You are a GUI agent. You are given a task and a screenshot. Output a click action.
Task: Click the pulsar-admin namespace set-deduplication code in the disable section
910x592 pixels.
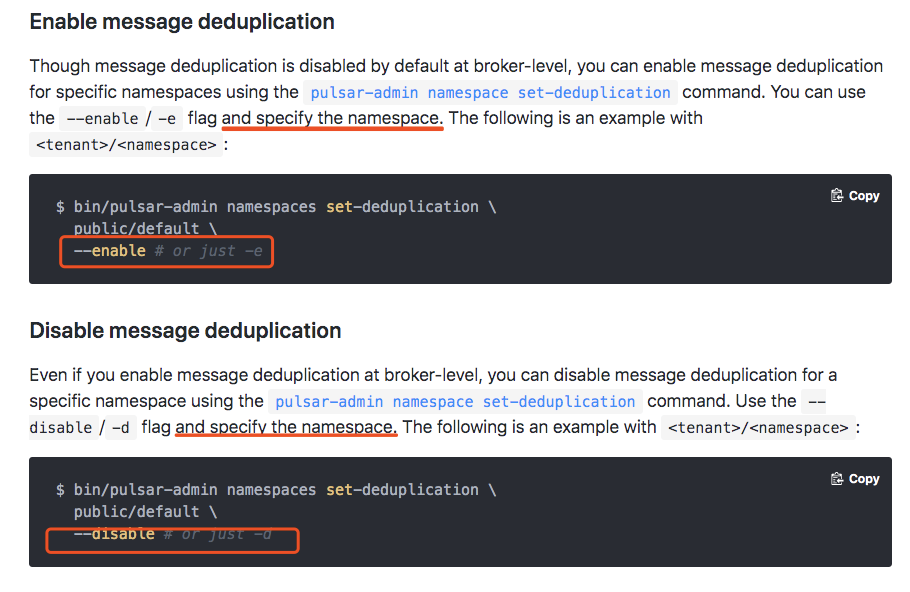tap(455, 402)
